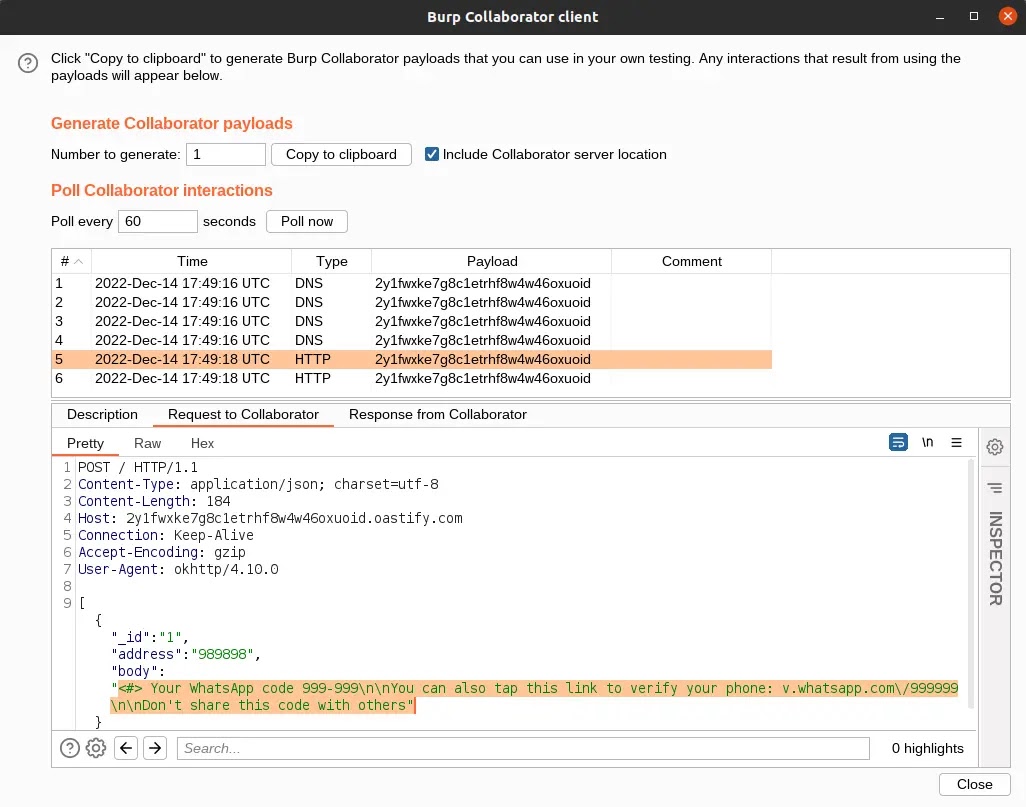Click the User-Agent okhttp/4.10.0 line
1026x807 pixels.
click(x=178, y=569)
